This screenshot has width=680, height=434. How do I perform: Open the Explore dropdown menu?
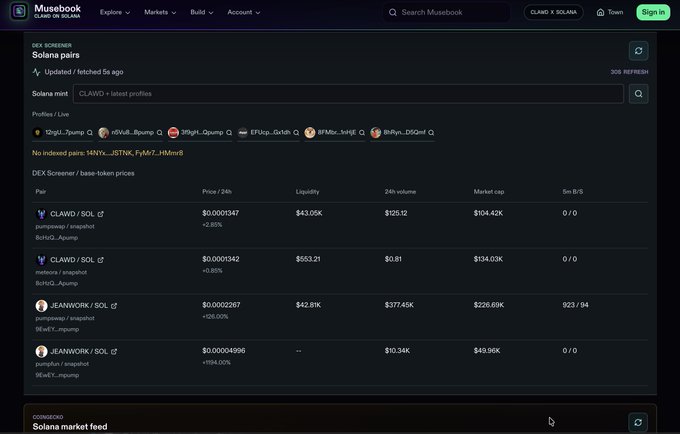tap(115, 12)
